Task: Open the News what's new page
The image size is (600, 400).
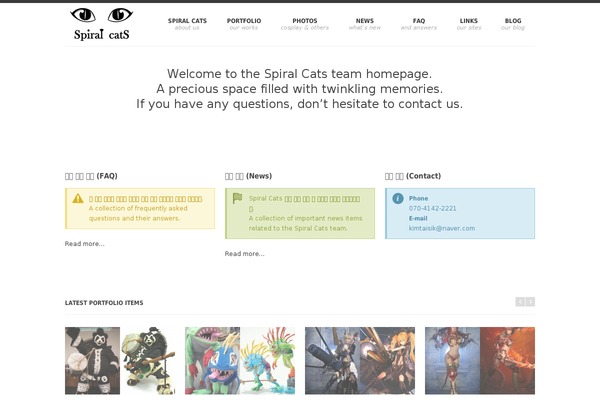Action: pyautogui.click(x=365, y=24)
